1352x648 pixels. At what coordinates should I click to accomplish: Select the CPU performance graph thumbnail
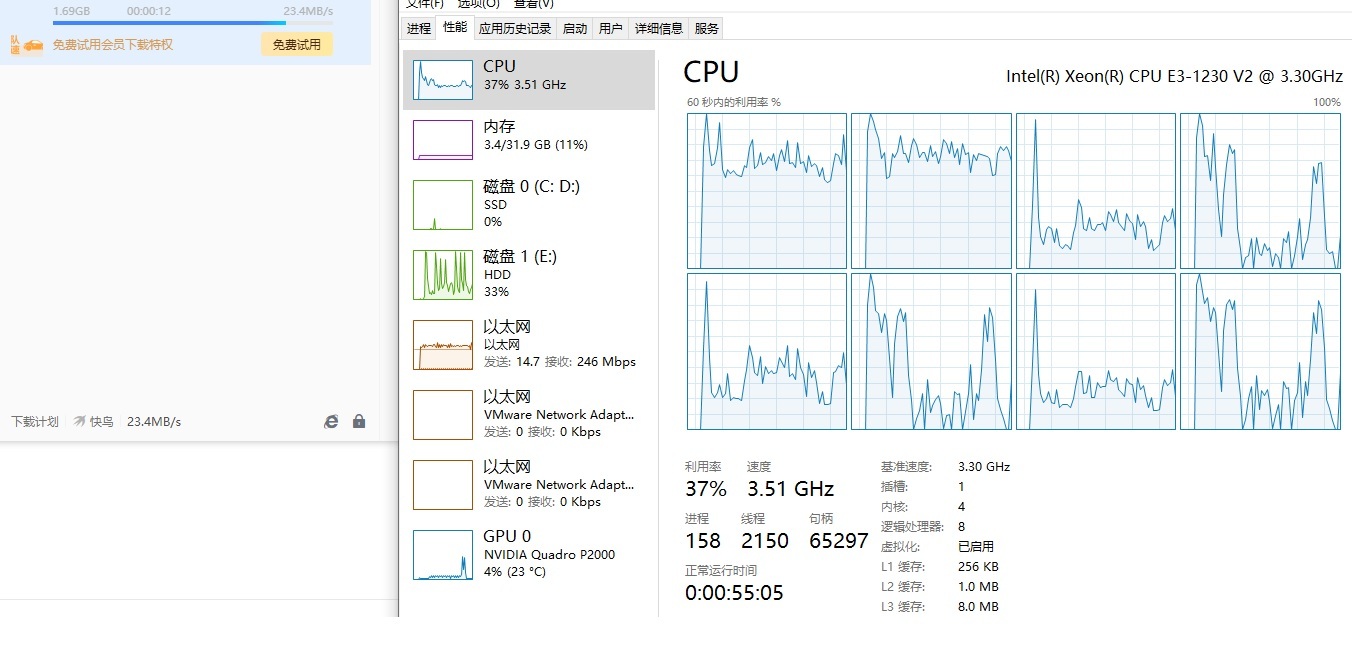tap(443, 79)
